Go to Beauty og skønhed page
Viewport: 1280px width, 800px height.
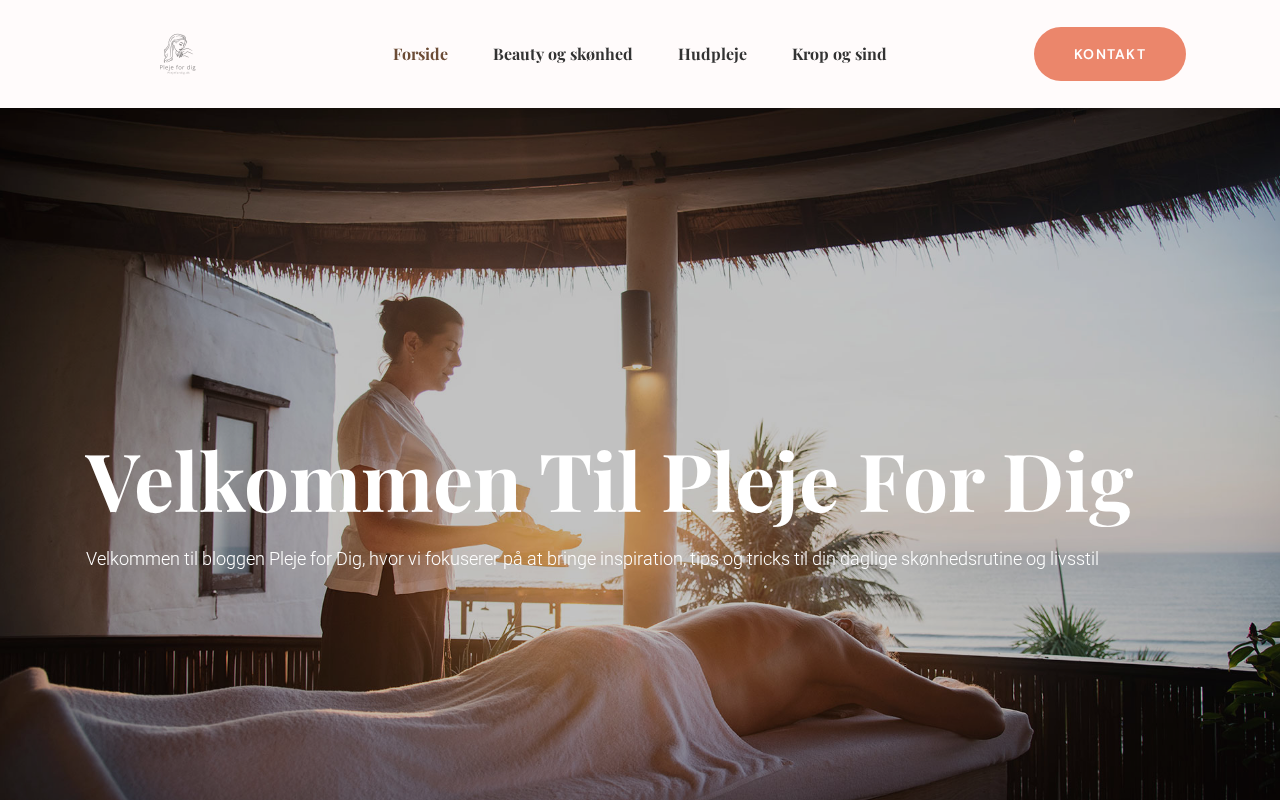click(563, 54)
